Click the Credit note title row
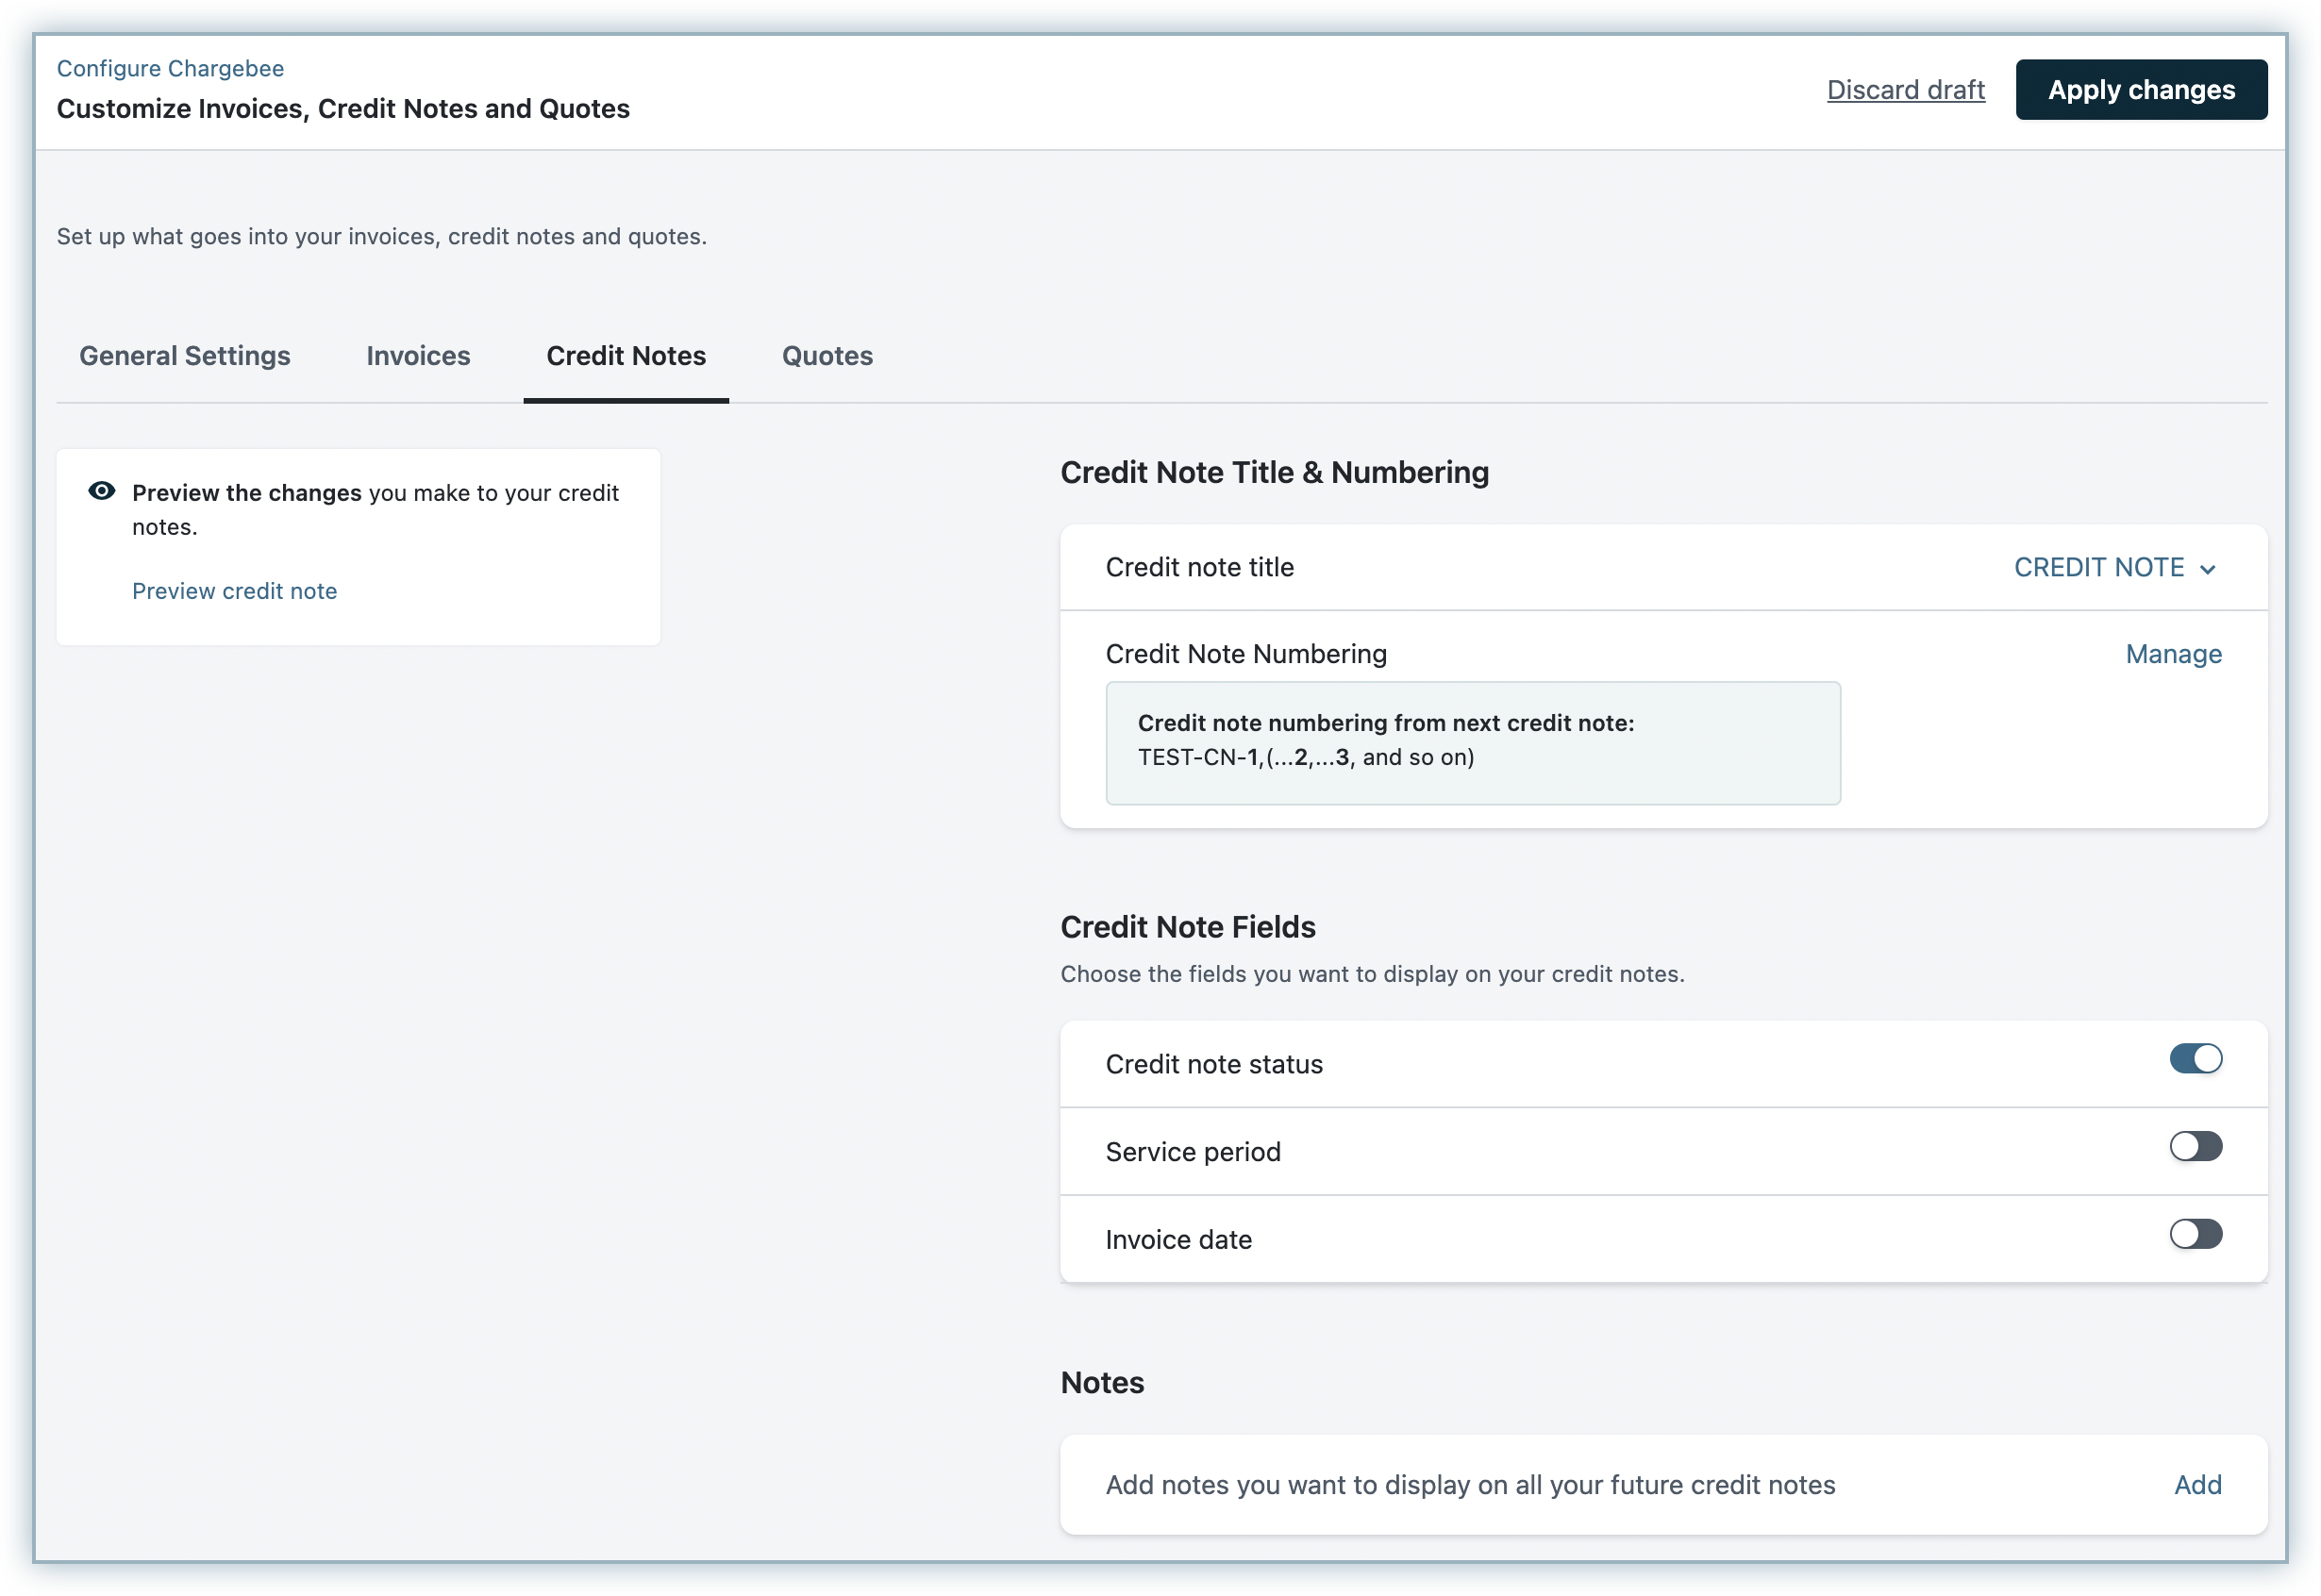The width and height of the screenshot is (2321, 1596). pyautogui.click(x=1200, y=567)
